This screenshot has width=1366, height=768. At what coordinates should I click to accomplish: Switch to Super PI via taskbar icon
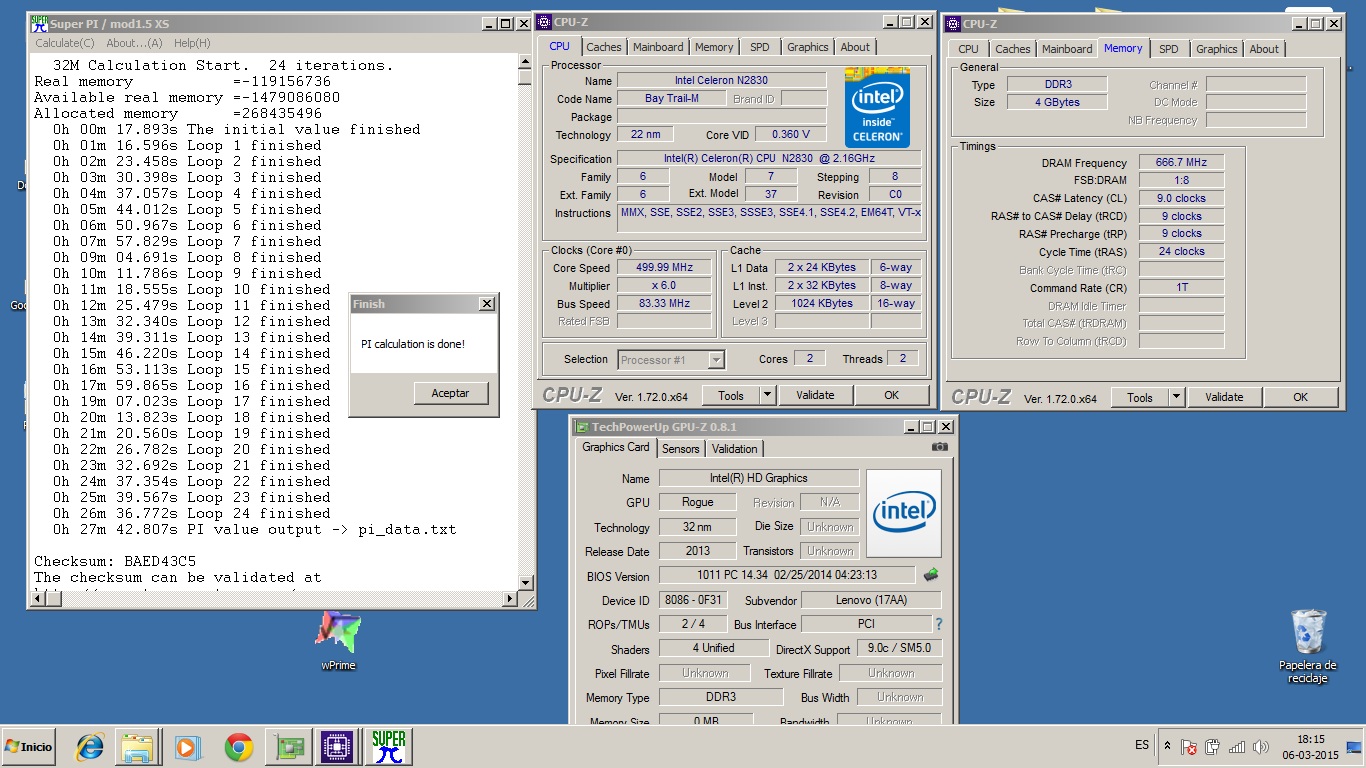(388, 747)
